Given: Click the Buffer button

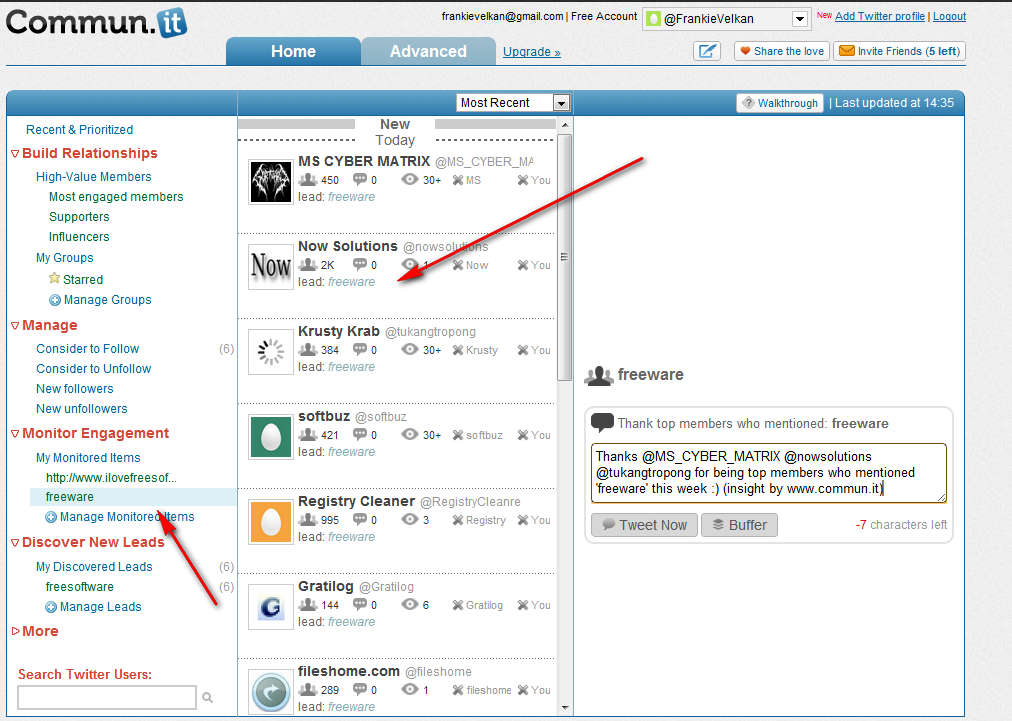Looking at the screenshot, I should click(739, 525).
